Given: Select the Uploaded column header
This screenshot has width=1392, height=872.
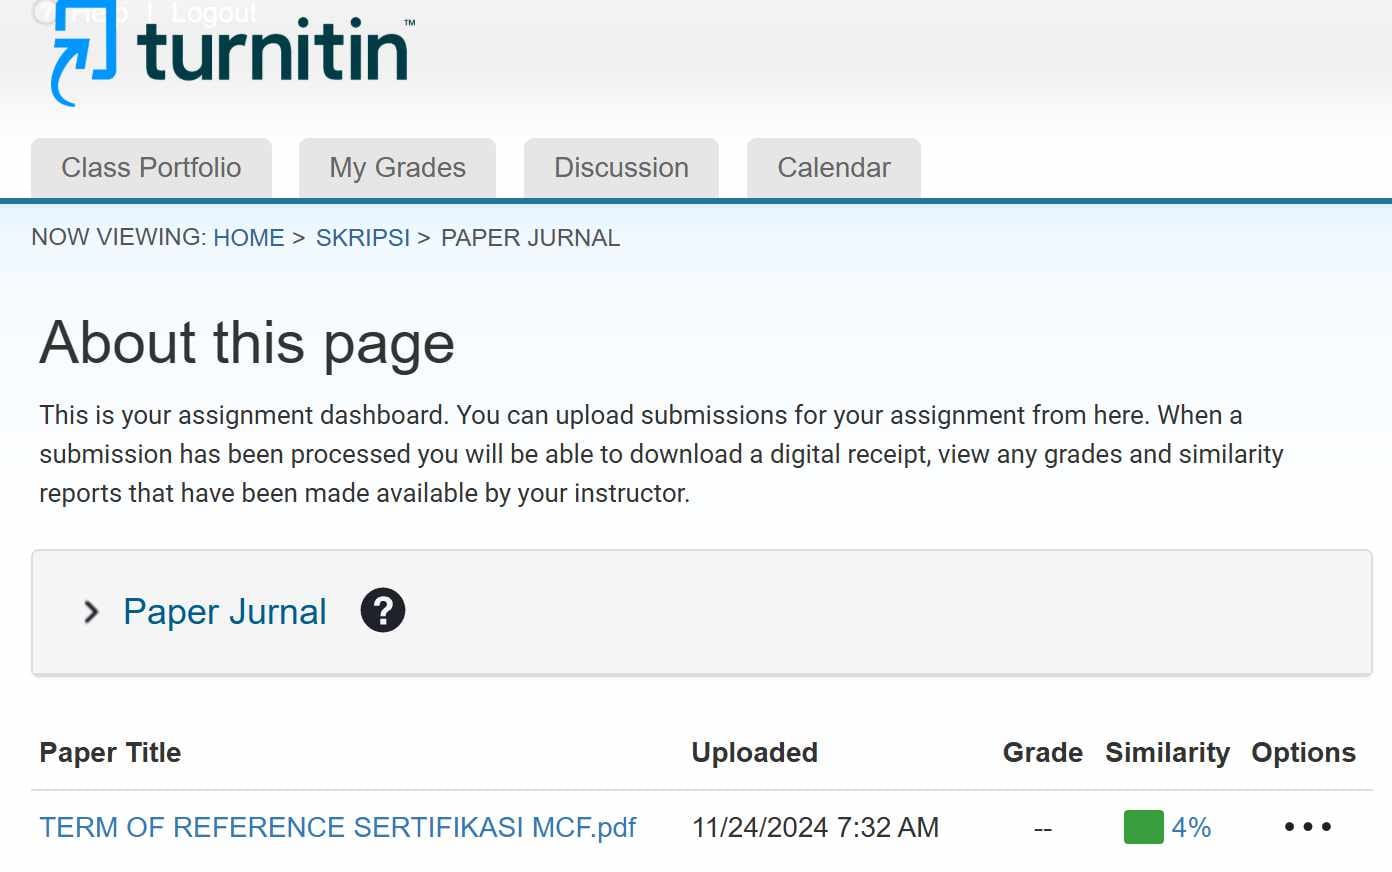Looking at the screenshot, I should pyautogui.click(x=755, y=753).
